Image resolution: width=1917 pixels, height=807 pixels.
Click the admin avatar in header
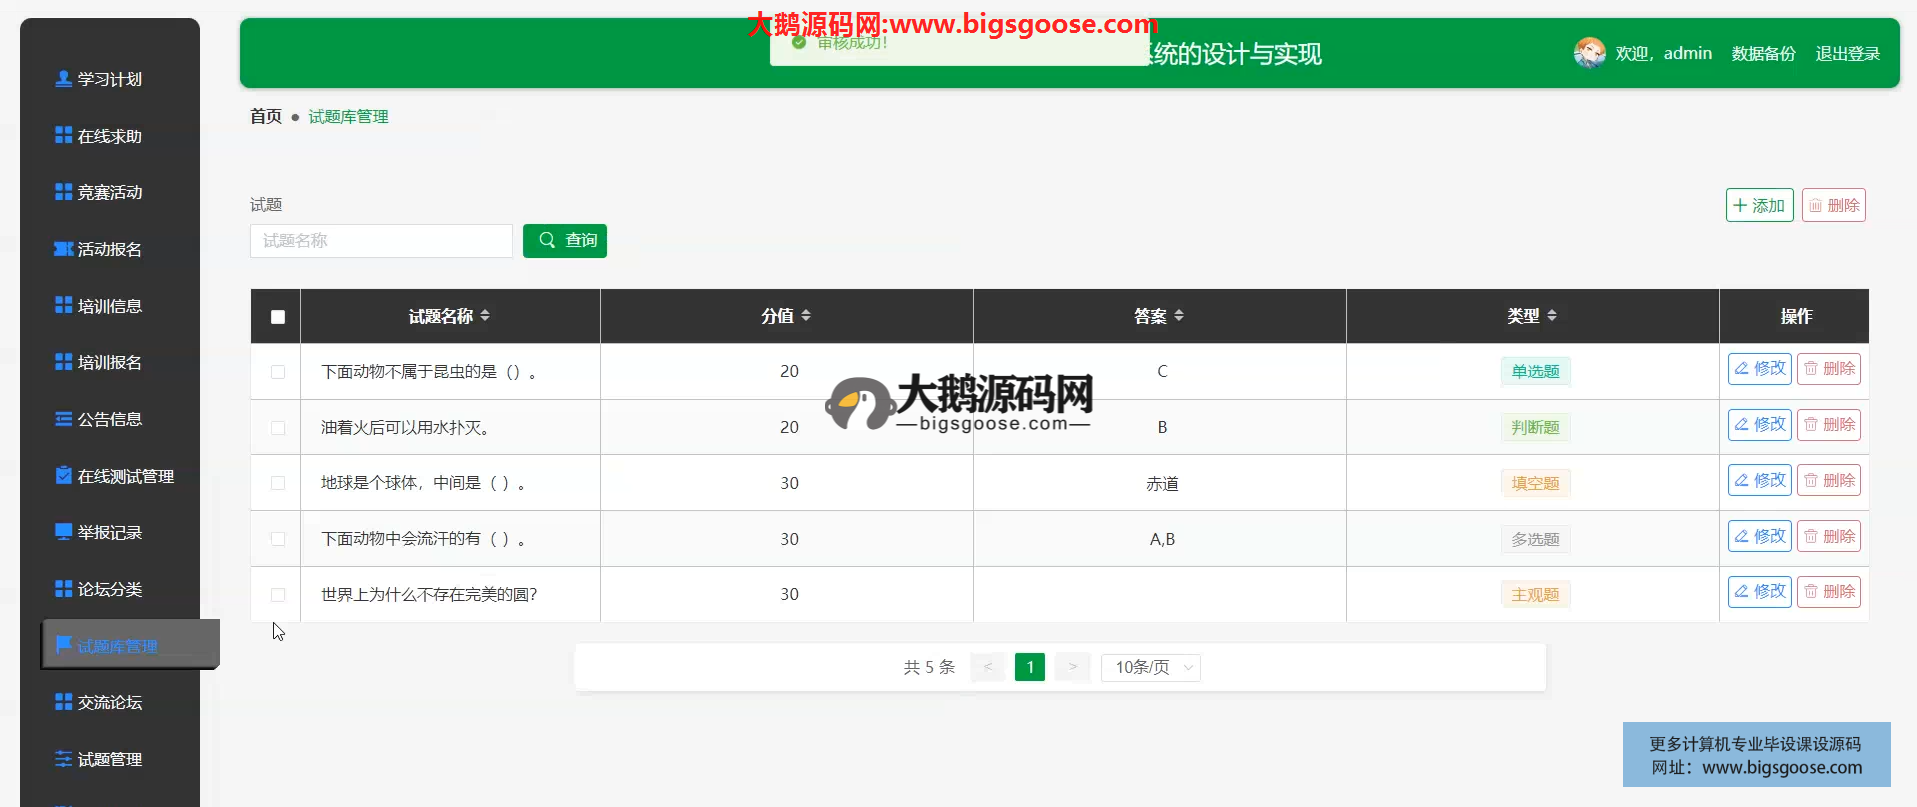[1589, 53]
